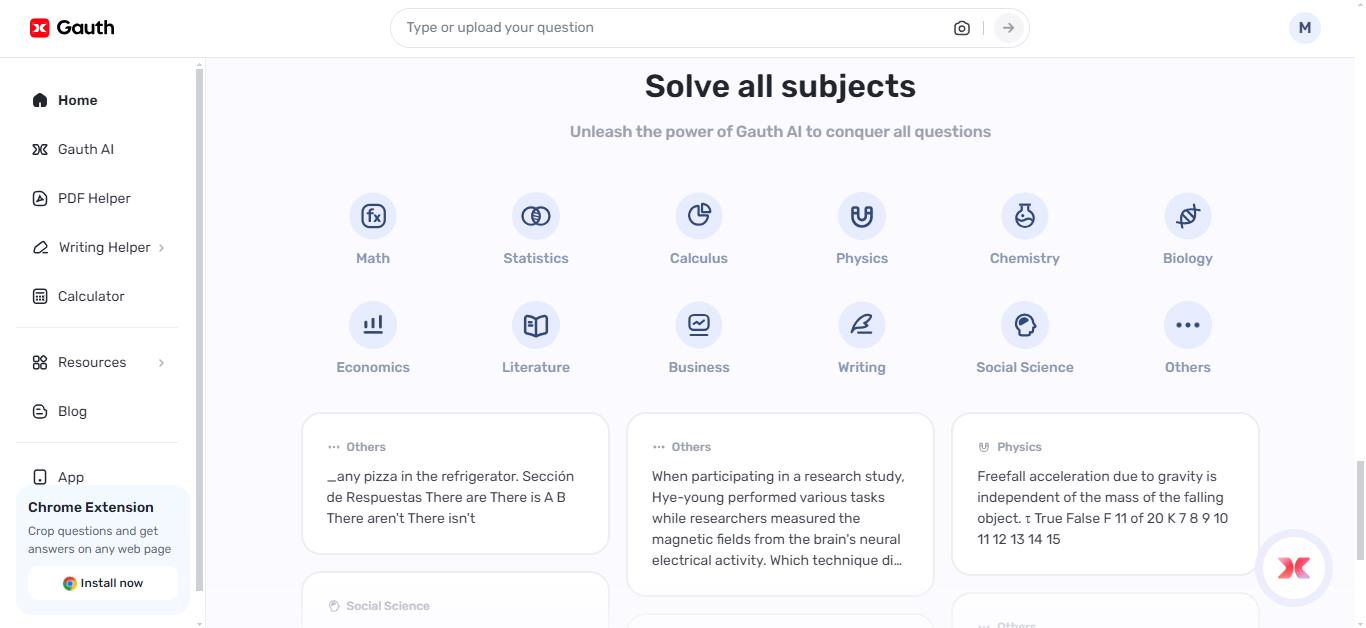This screenshot has width=1366, height=628.
Task: Select the Business subject icon
Action: tap(698, 324)
